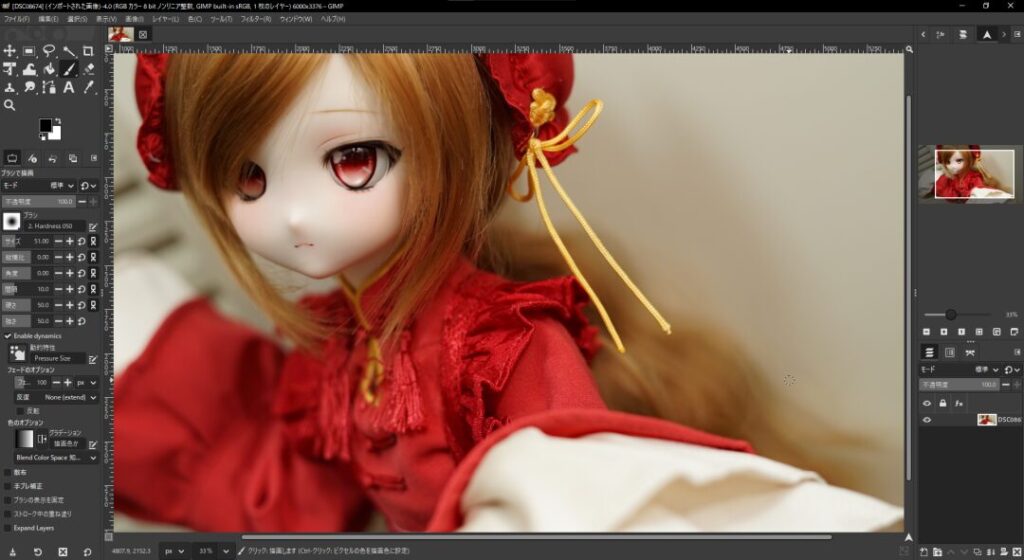
Task: Toggle visibility eye of DSC086 layer
Action: 927,420
